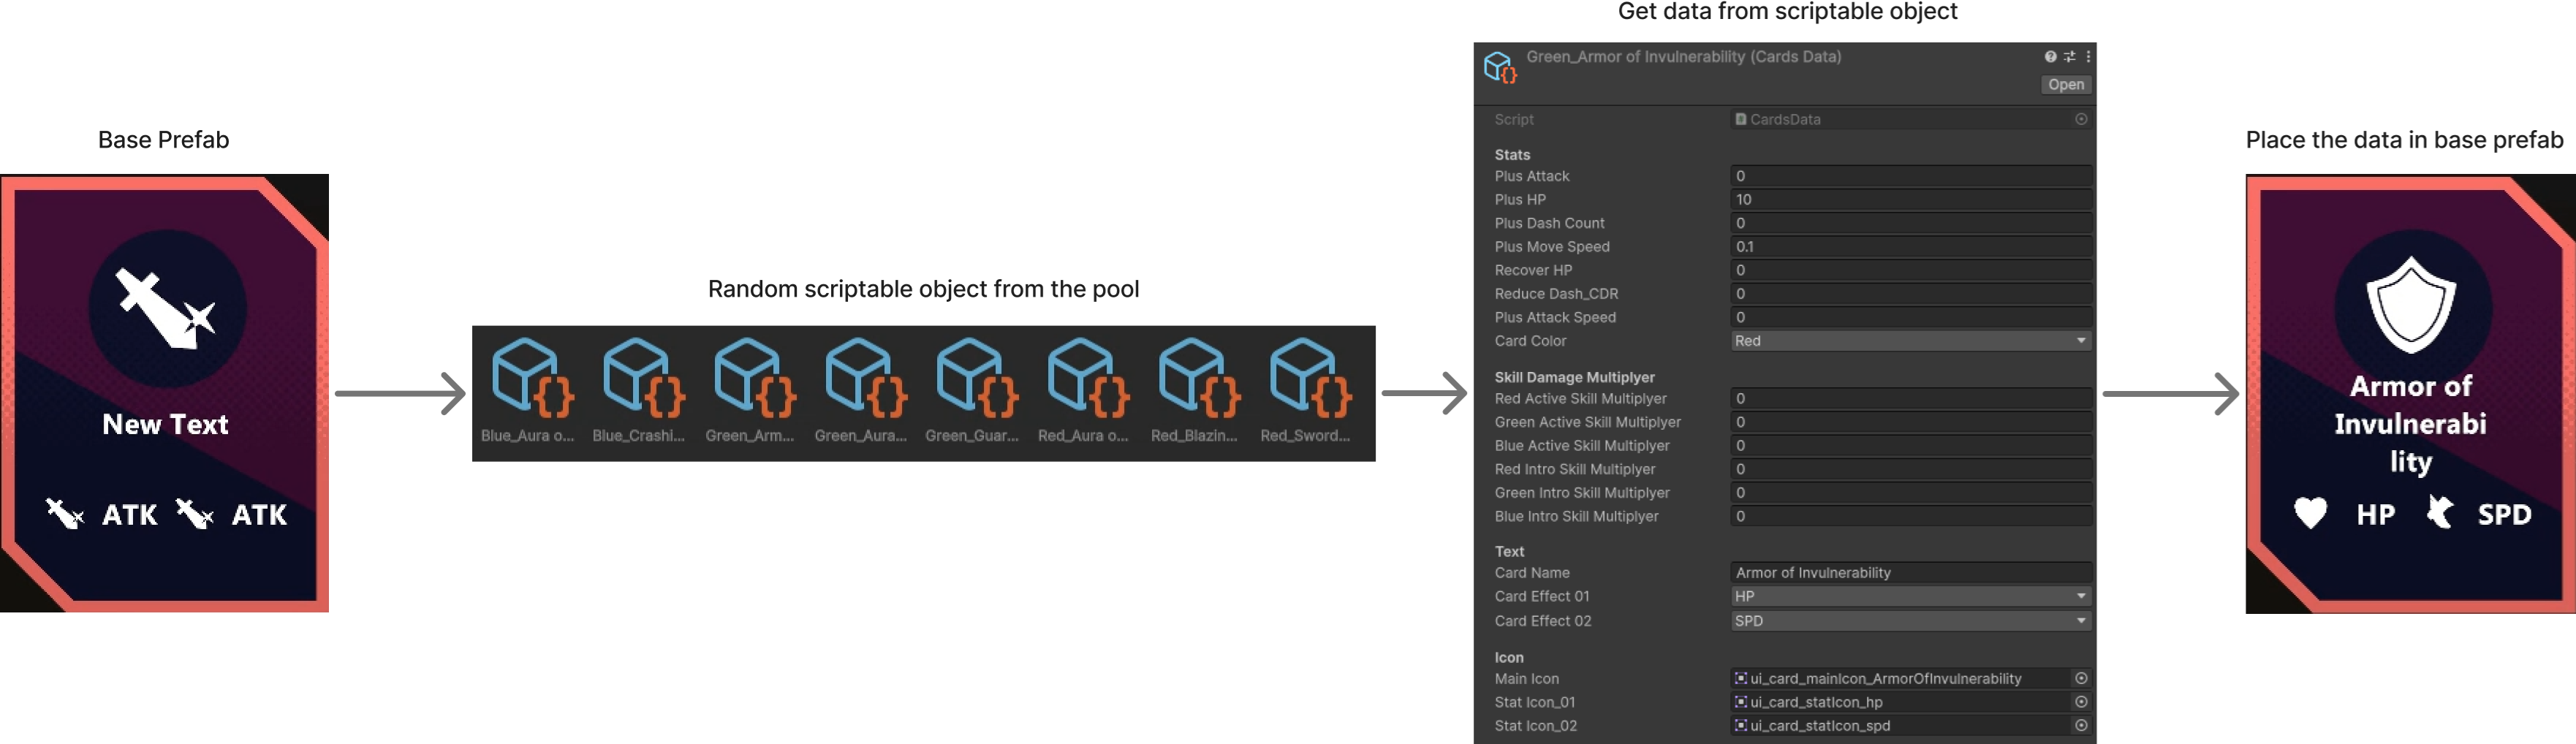Click the Card Name text field

(1910, 573)
